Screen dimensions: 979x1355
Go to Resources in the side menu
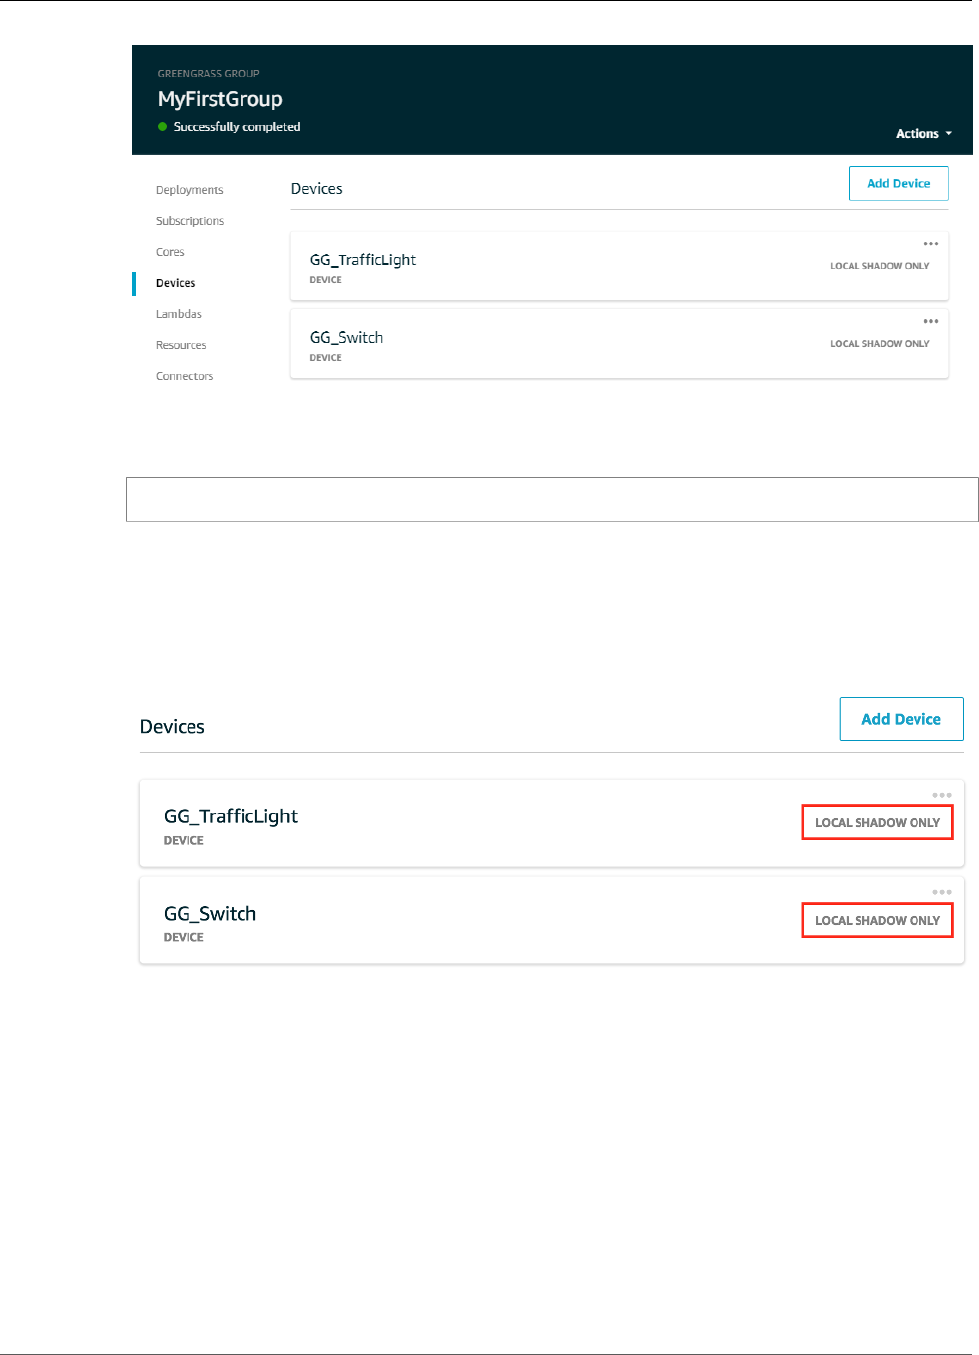point(181,345)
